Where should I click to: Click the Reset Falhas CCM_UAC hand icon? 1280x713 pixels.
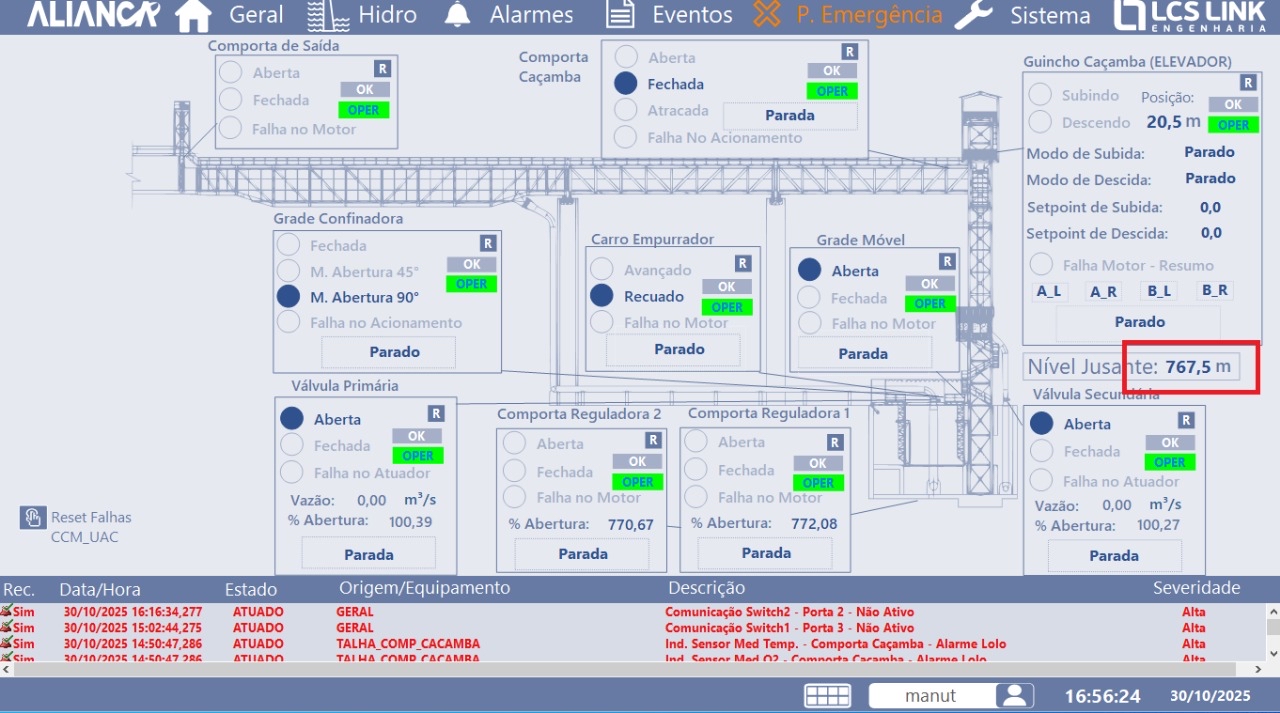[x=33, y=517]
